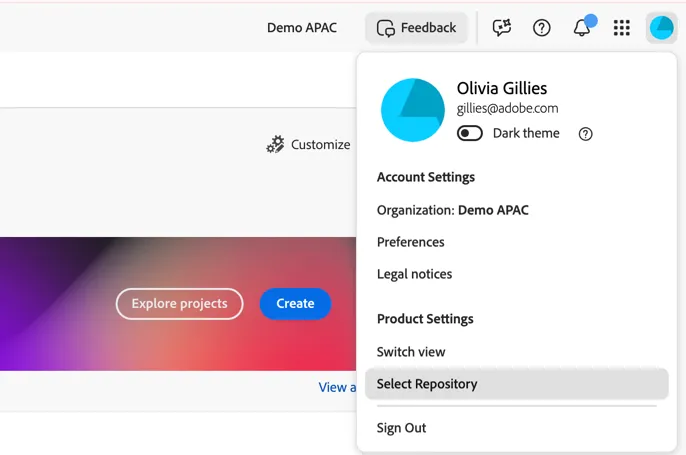Click the large profile picture in the menu
Viewport: 686px width, 455px height.
coord(413,110)
